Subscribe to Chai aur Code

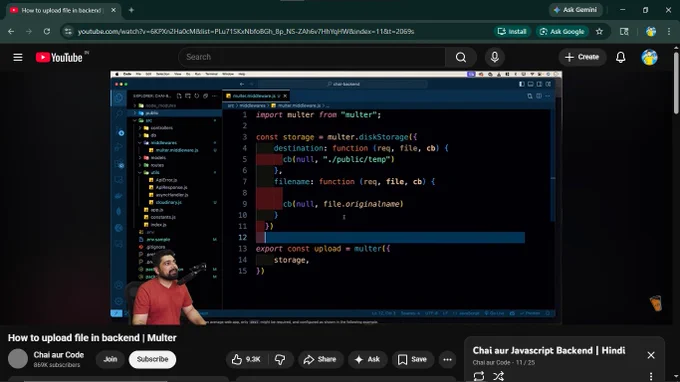click(x=152, y=359)
